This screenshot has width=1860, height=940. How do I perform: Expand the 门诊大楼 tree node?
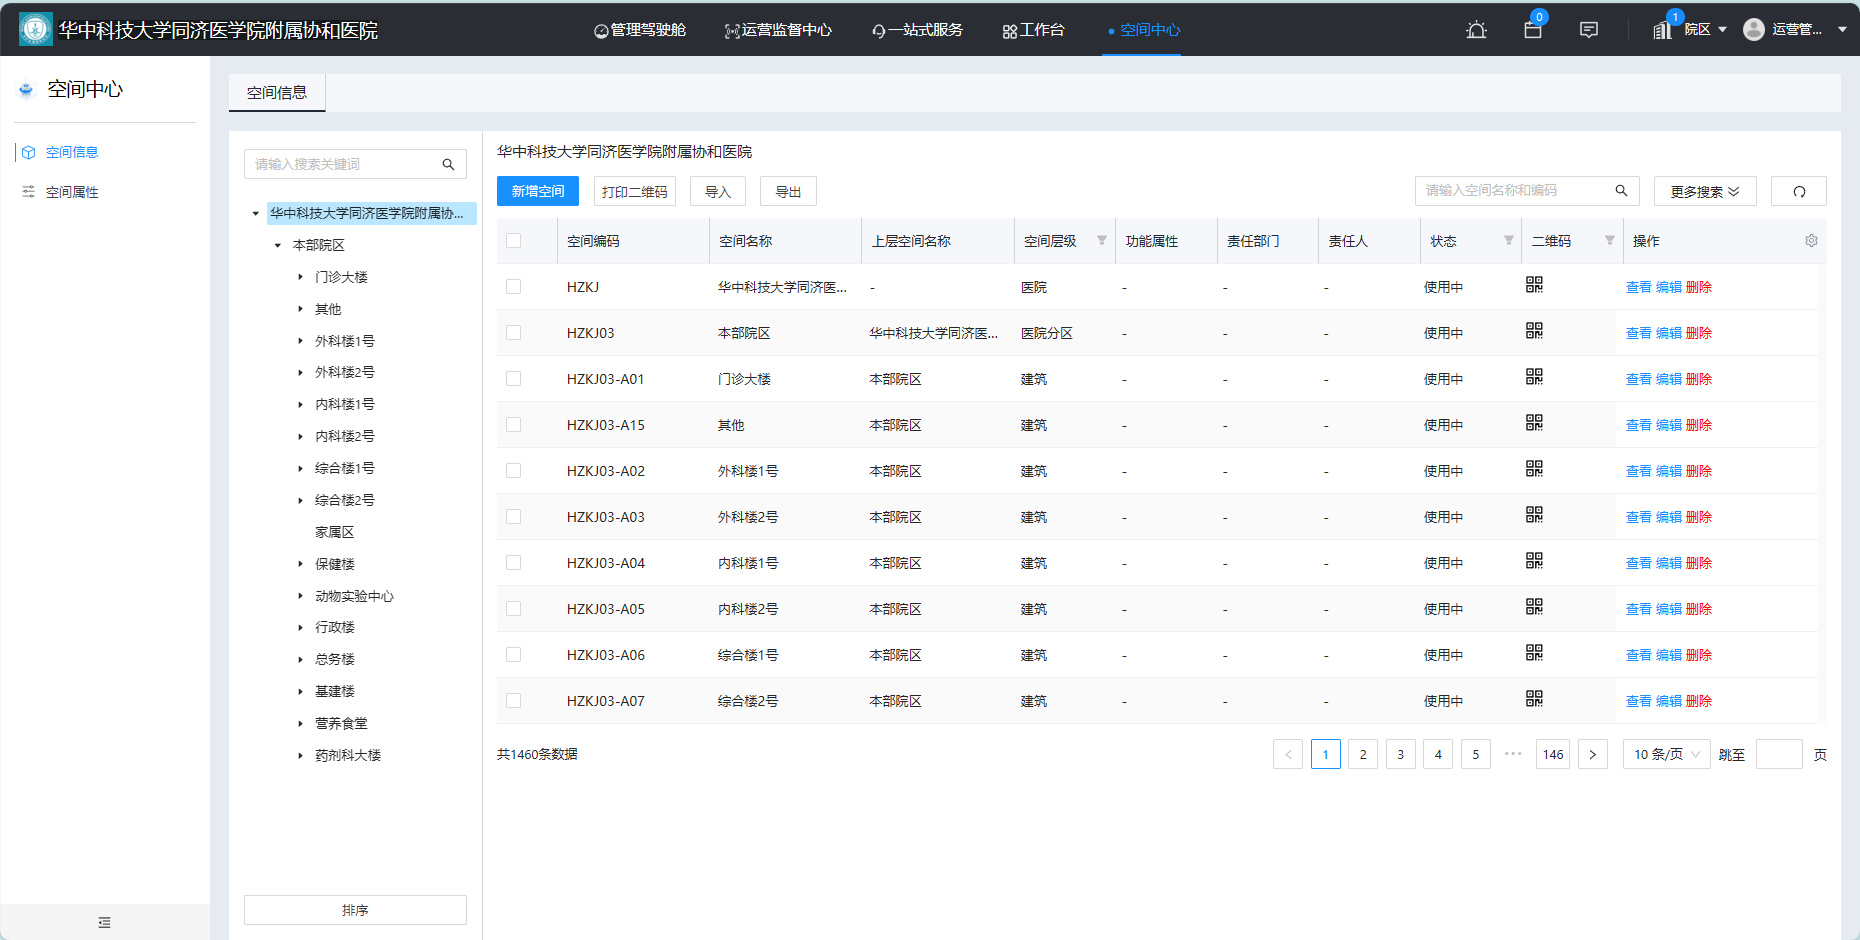point(302,276)
